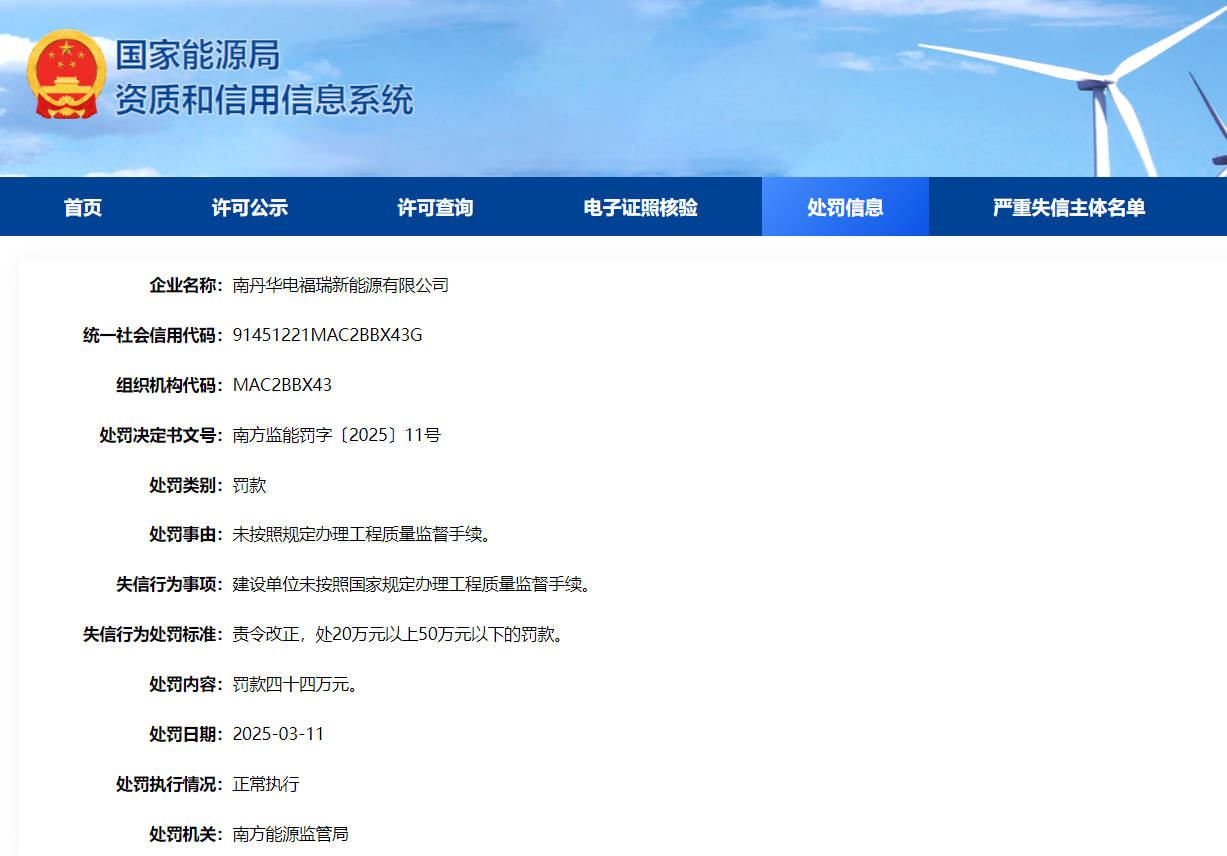
Task: Click the text 建设单位未按照国家规定办理工程质量监督手续。
Action: tap(412, 584)
